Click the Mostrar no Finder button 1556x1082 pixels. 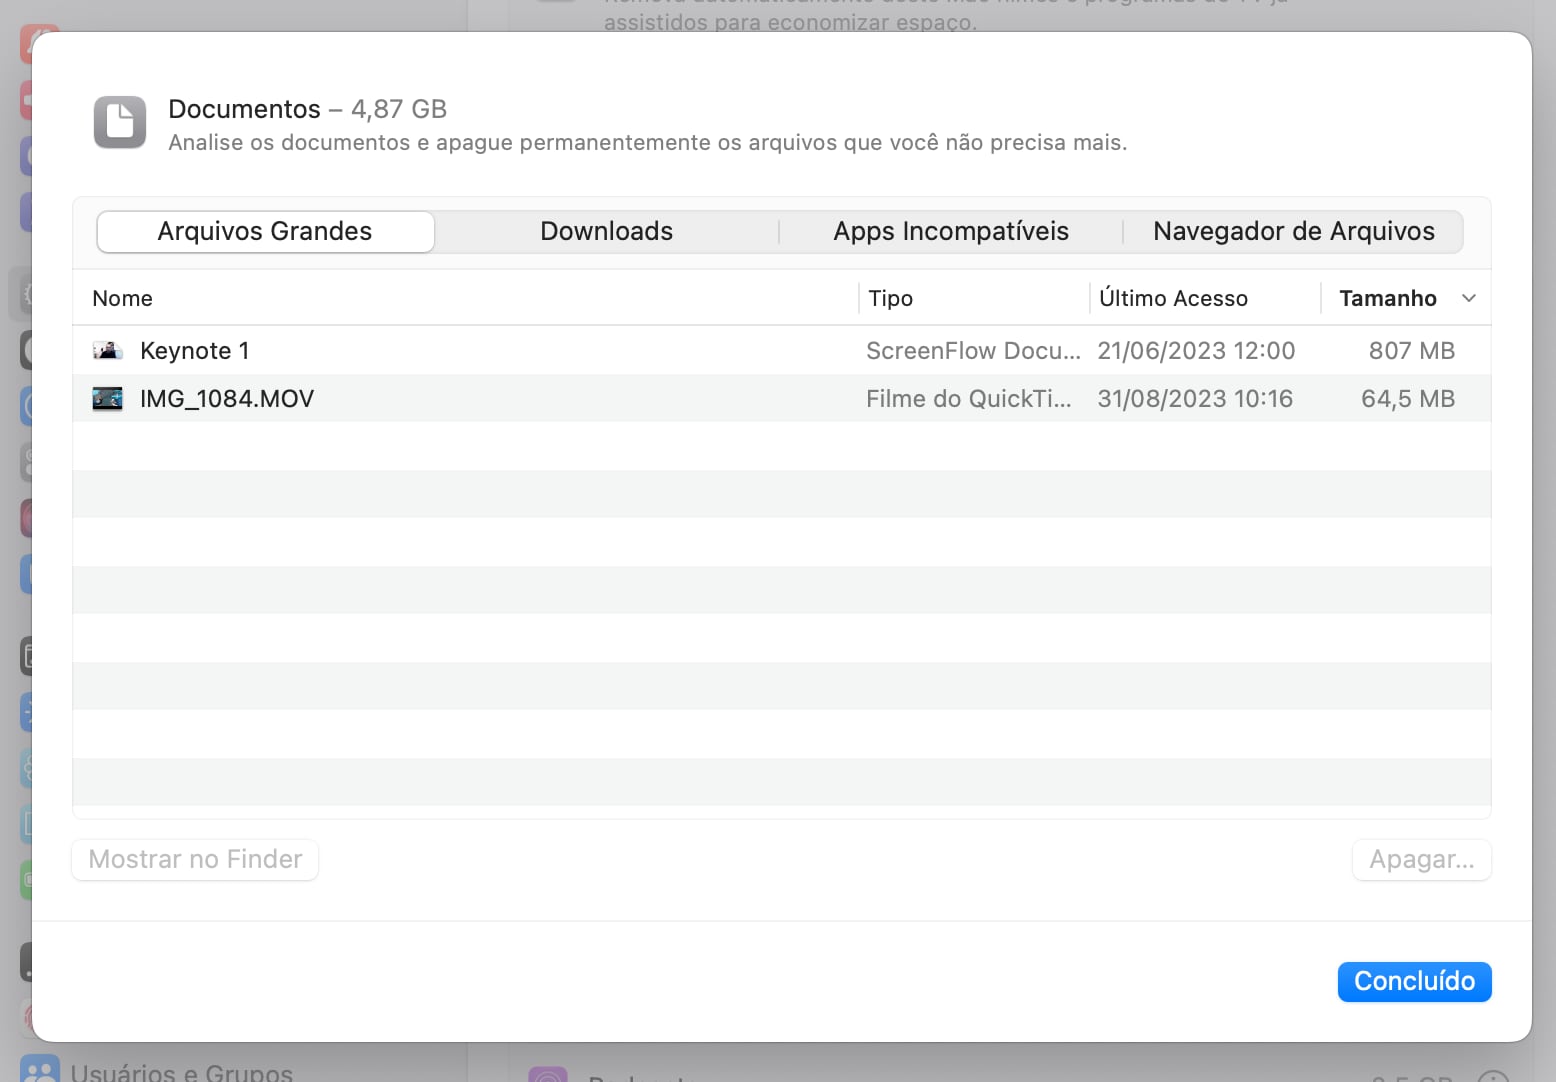click(195, 860)
